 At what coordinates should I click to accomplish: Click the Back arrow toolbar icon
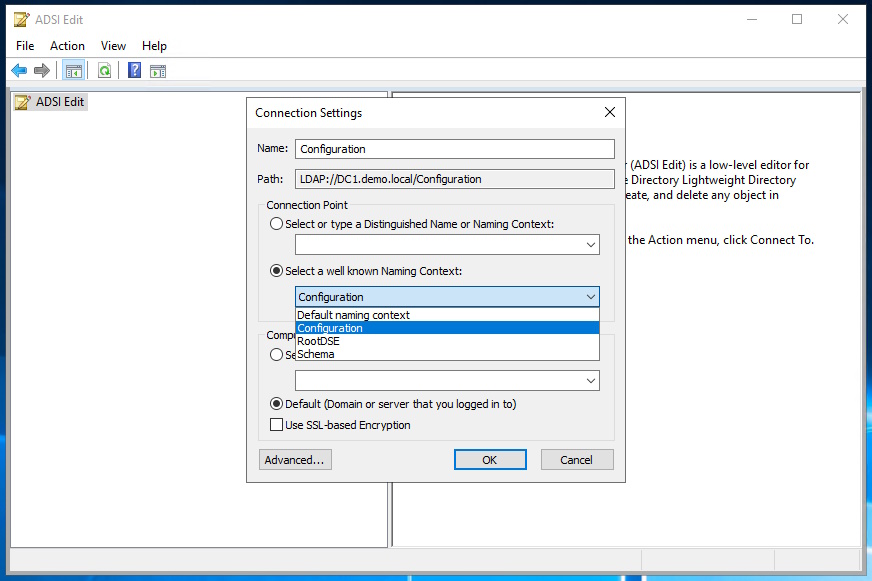click(x=19, y=71)
